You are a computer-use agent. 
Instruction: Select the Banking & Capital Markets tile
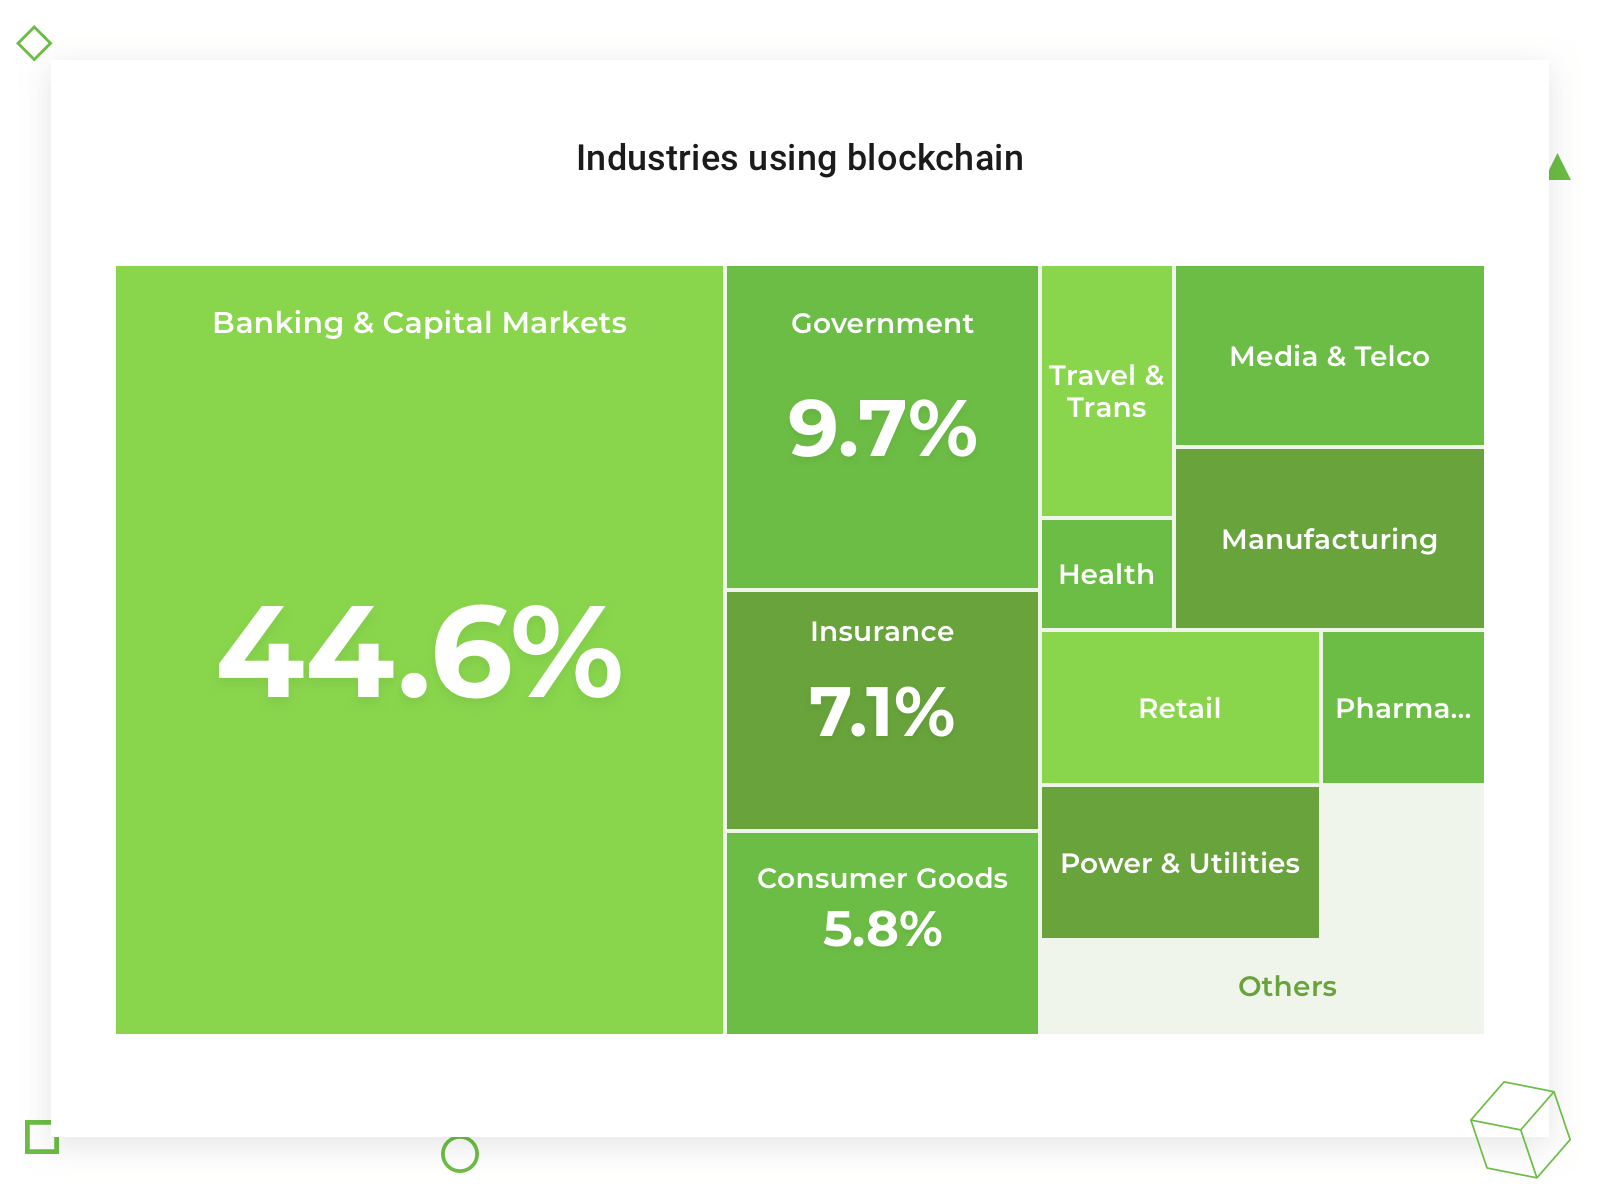click(419, 650)
